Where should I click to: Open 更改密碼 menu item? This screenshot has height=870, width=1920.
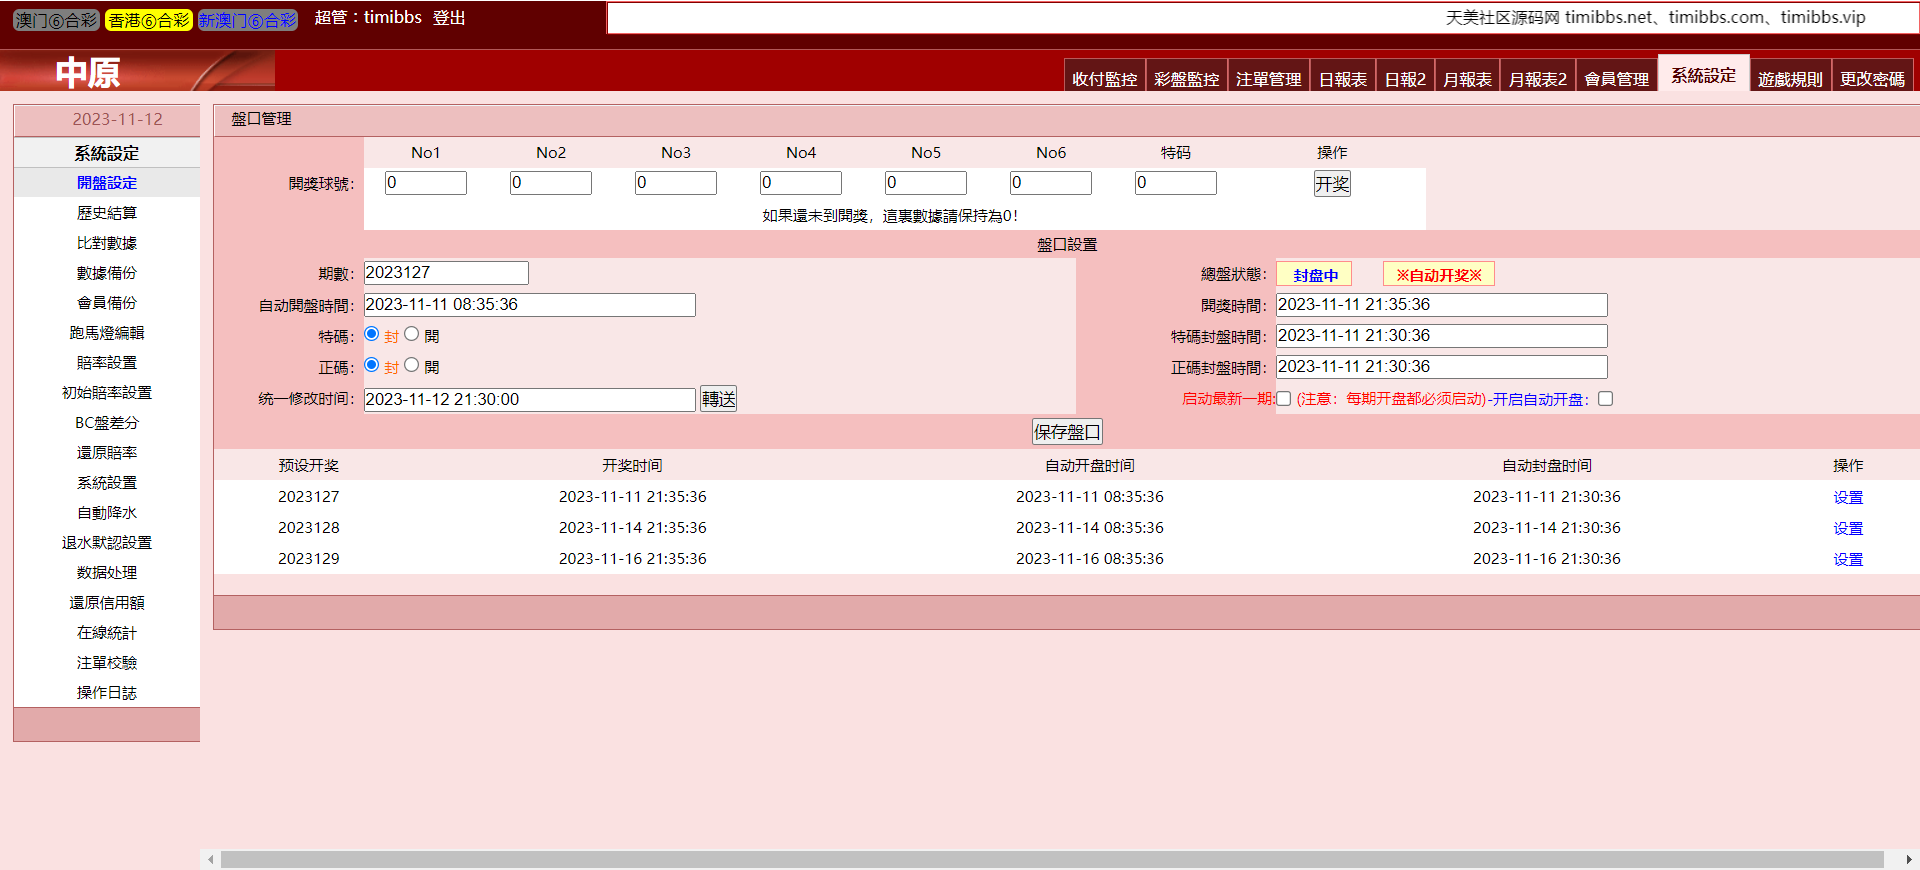click(x=1872, y=79)
